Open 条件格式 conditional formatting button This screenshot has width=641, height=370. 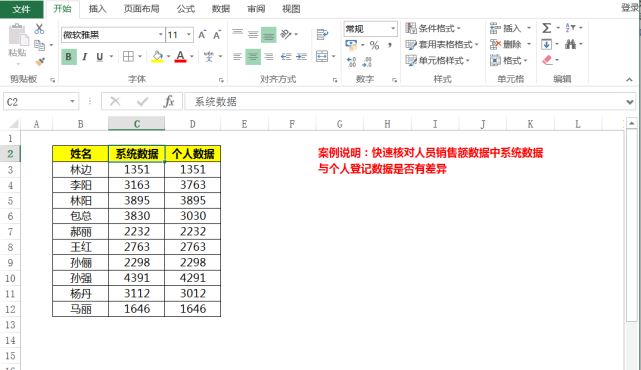tap(433, 28)
